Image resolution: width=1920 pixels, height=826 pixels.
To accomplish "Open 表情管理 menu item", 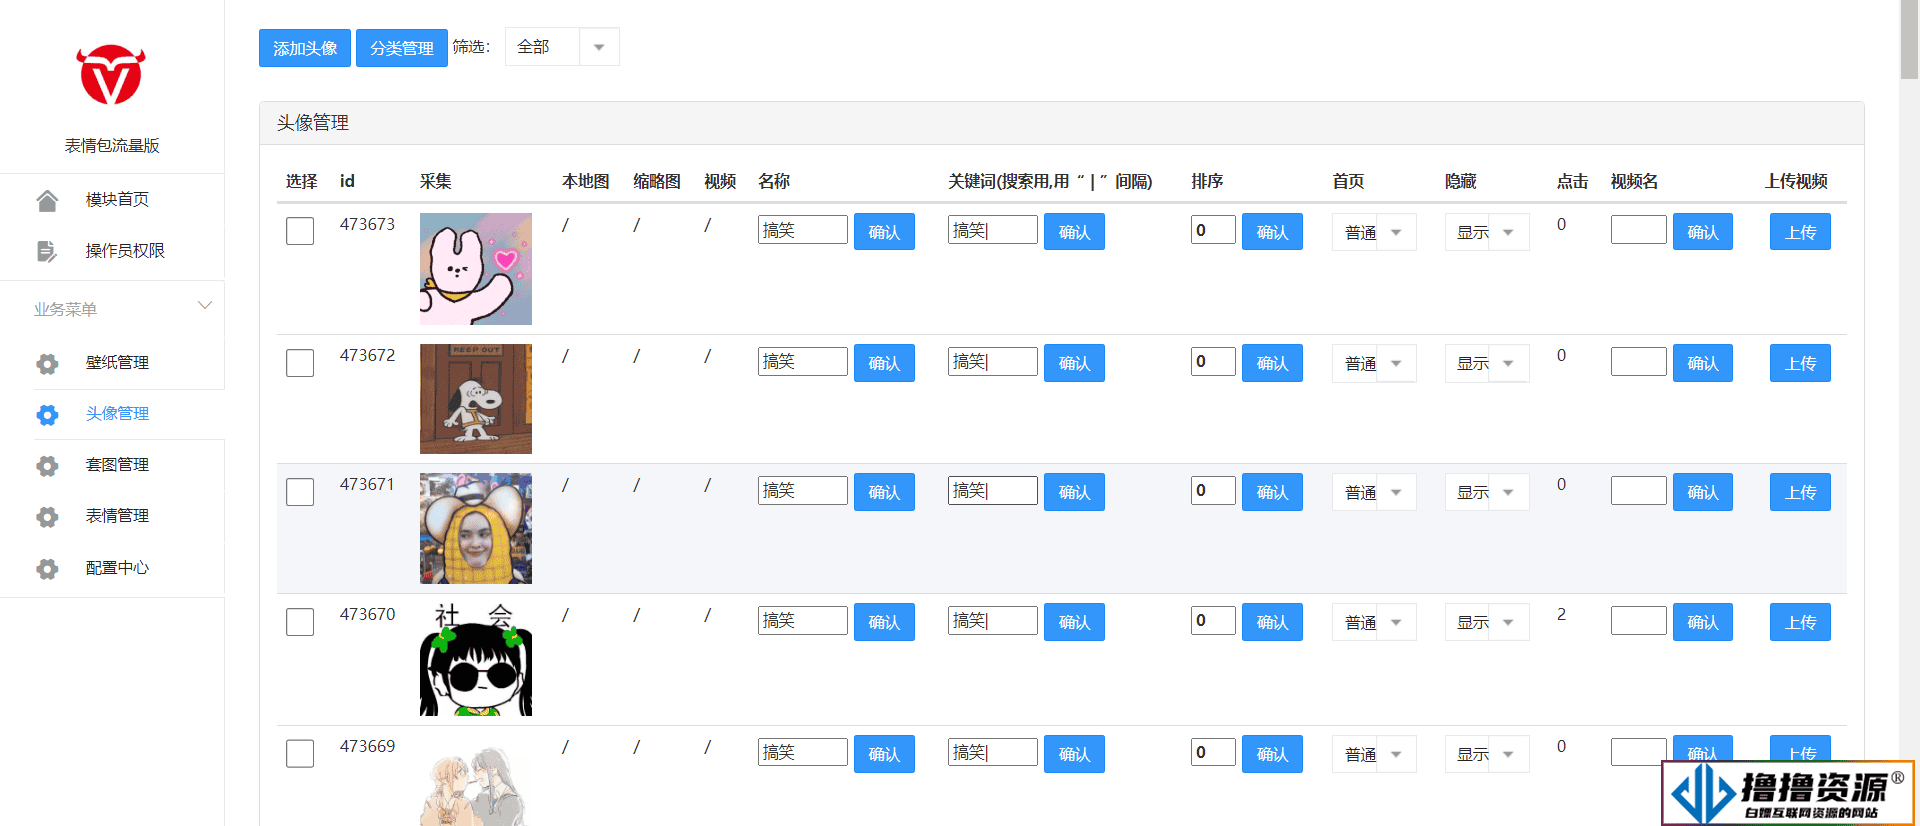I will coord(117,515).
